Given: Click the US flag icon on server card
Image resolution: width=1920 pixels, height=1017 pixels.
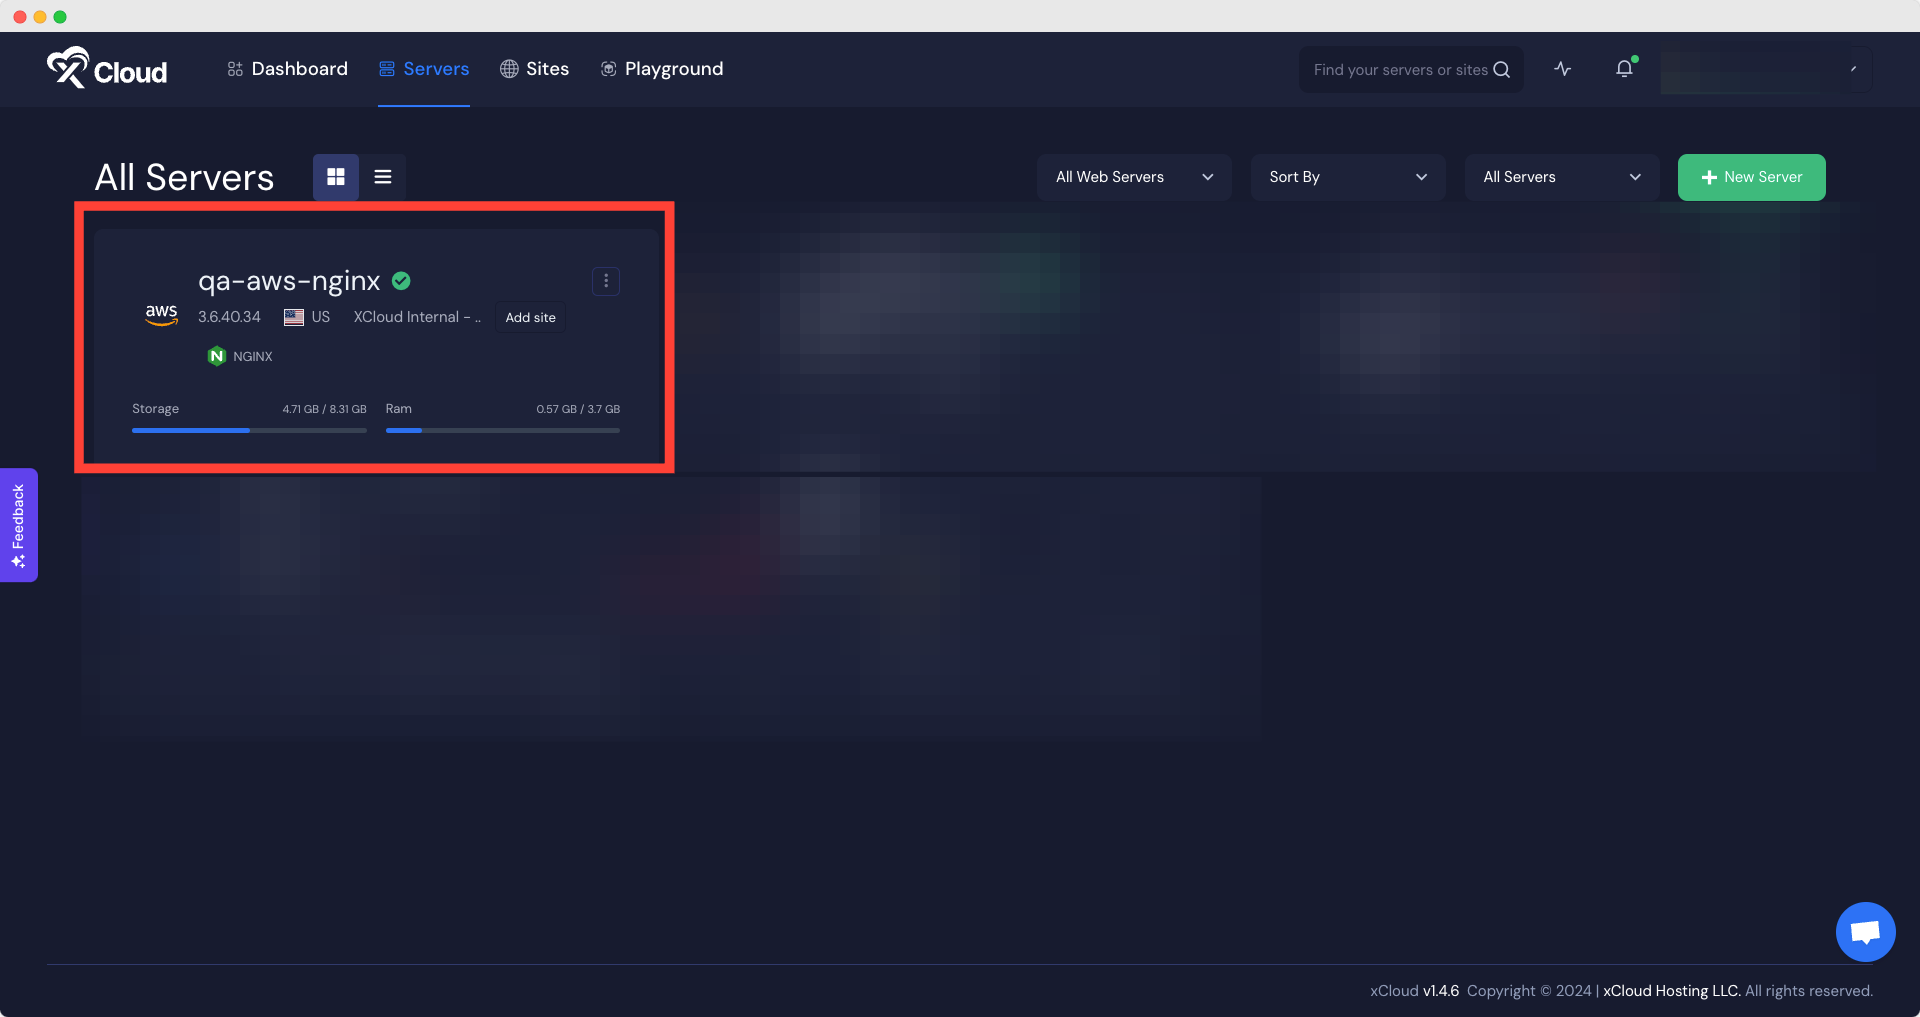Looking at the screenshot, I should (x=293, y=317).
